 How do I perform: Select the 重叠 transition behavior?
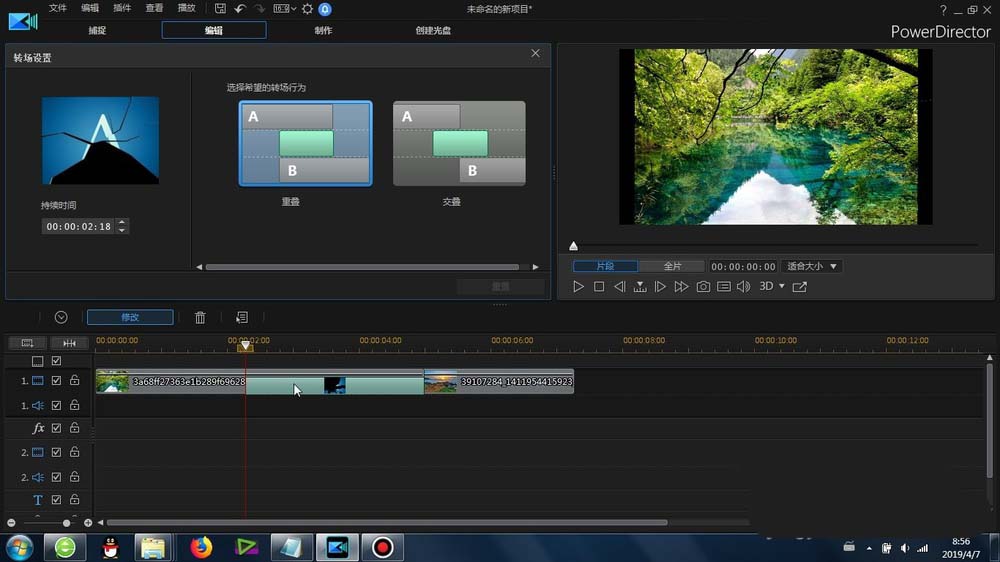tap(305, 144)
